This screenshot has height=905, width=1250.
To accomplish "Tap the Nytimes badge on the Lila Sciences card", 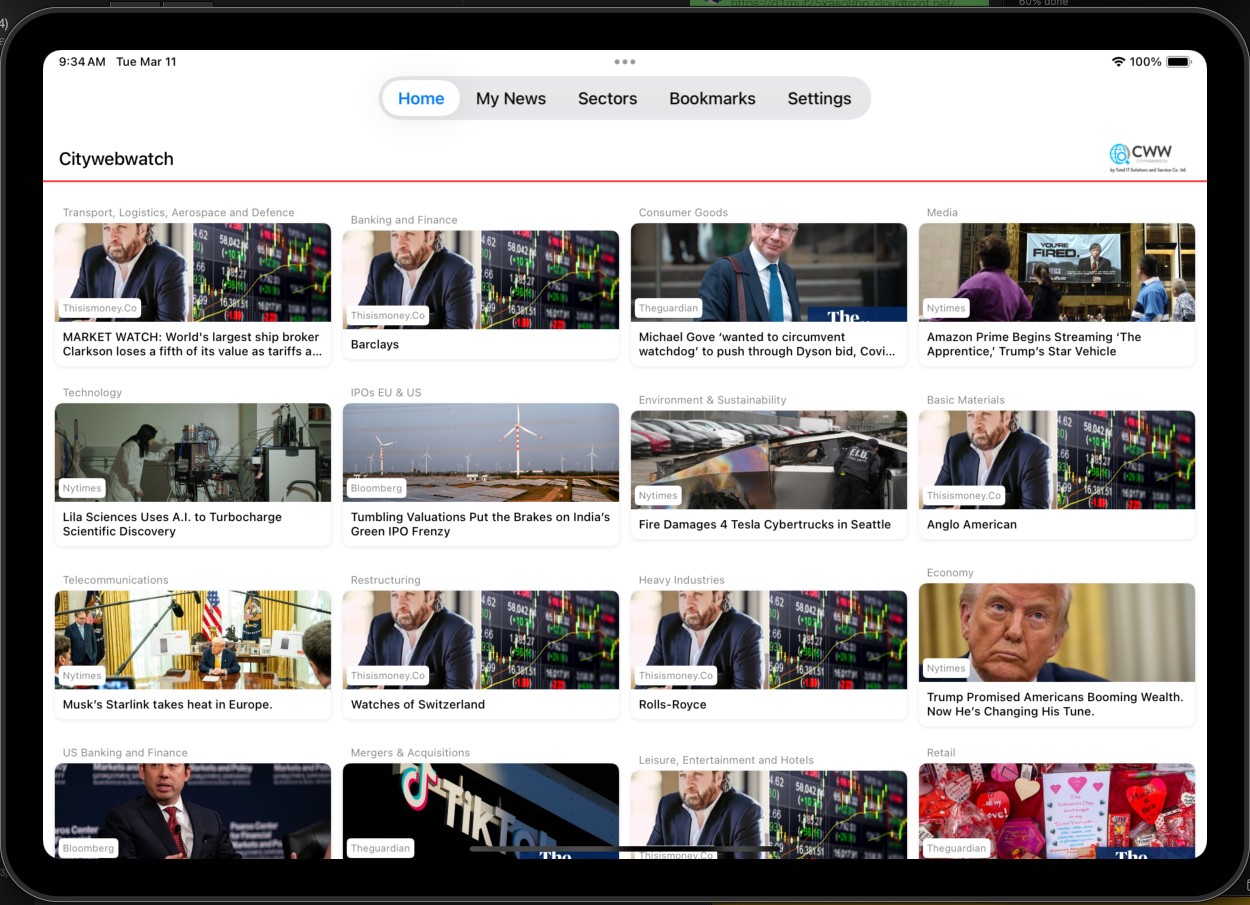I will (x=81, y=488).
